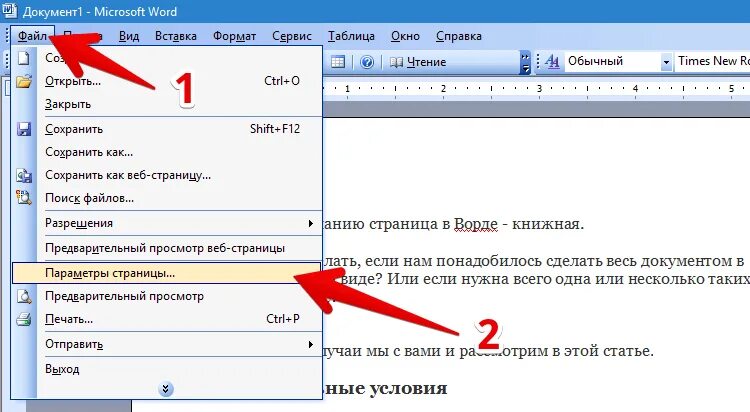Expand the full File menu chevron
The height and width of the screenshot is (412, 750).
tap(165, 389)
